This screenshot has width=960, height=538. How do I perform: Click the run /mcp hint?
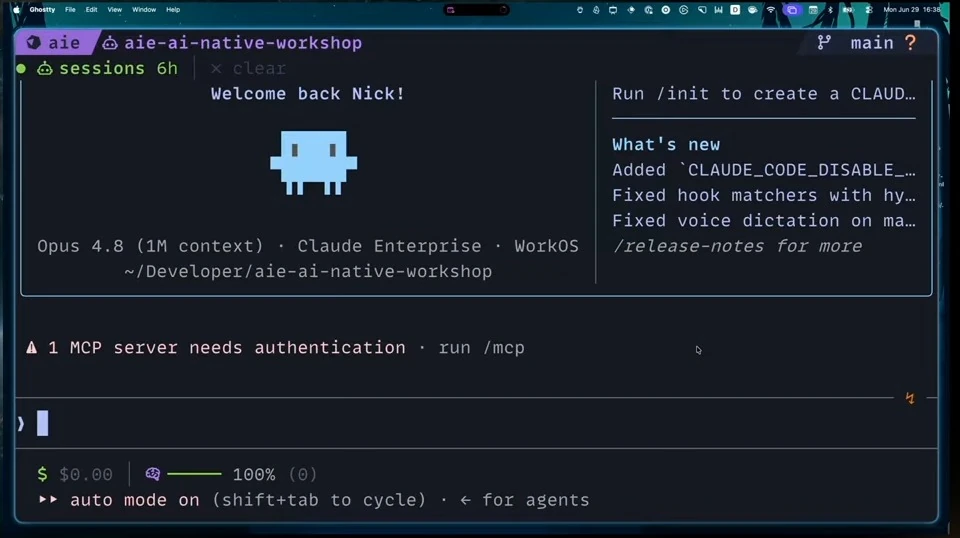point(481,348)
